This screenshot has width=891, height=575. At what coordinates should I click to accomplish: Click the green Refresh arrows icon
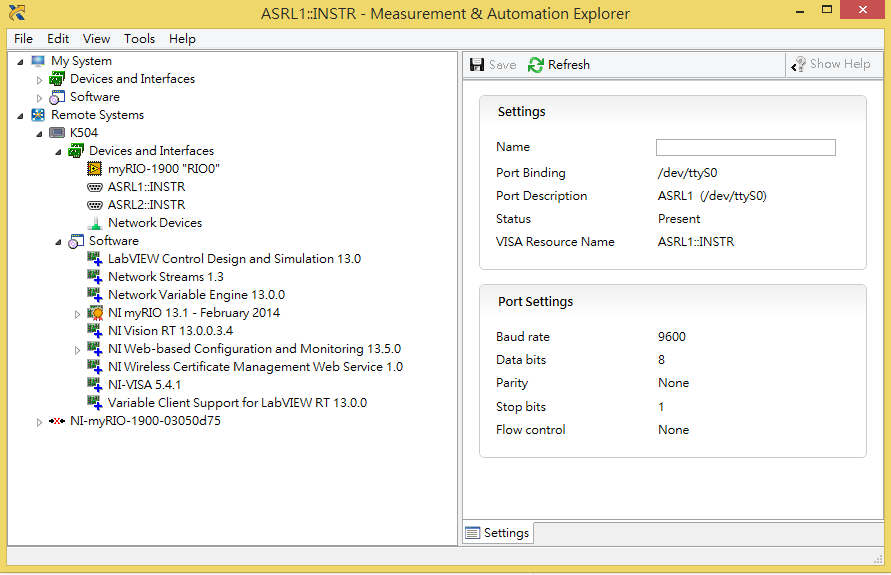(x=535, y=65)
